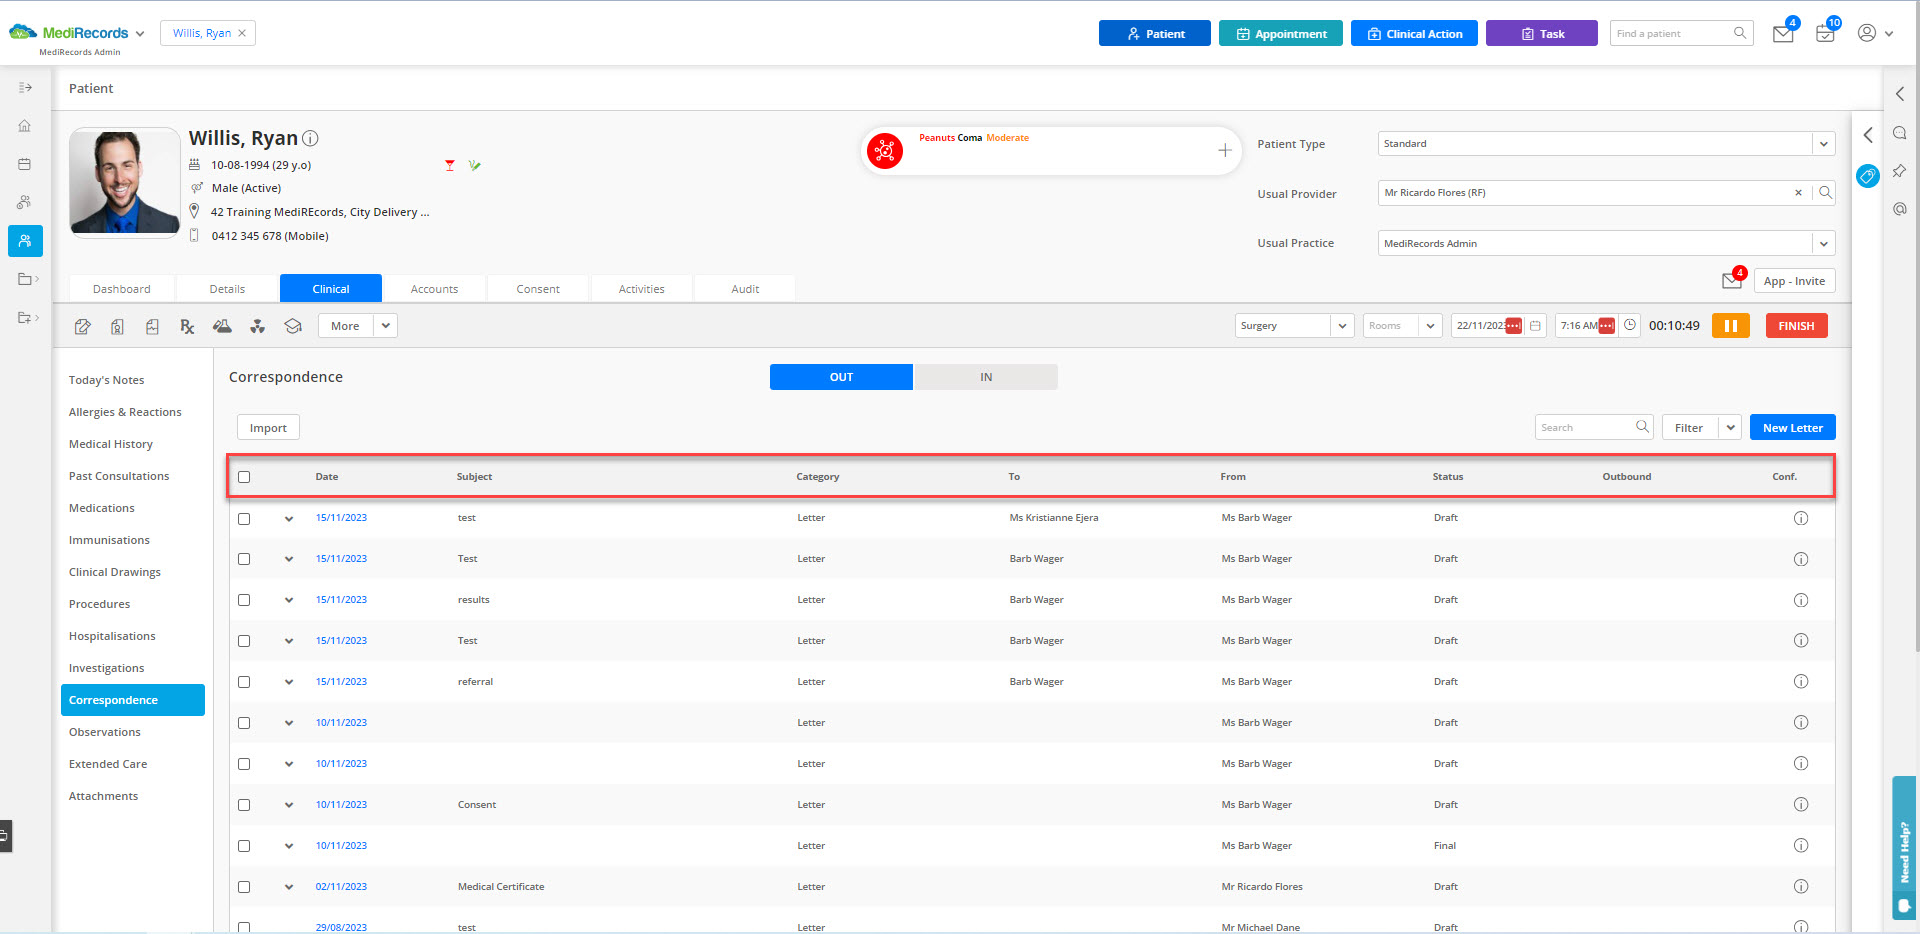The image size is (1920, 934).
Task: Click the info icon for the 'results' letter row
Action: pyautogui.click(x=1801, y=600)
